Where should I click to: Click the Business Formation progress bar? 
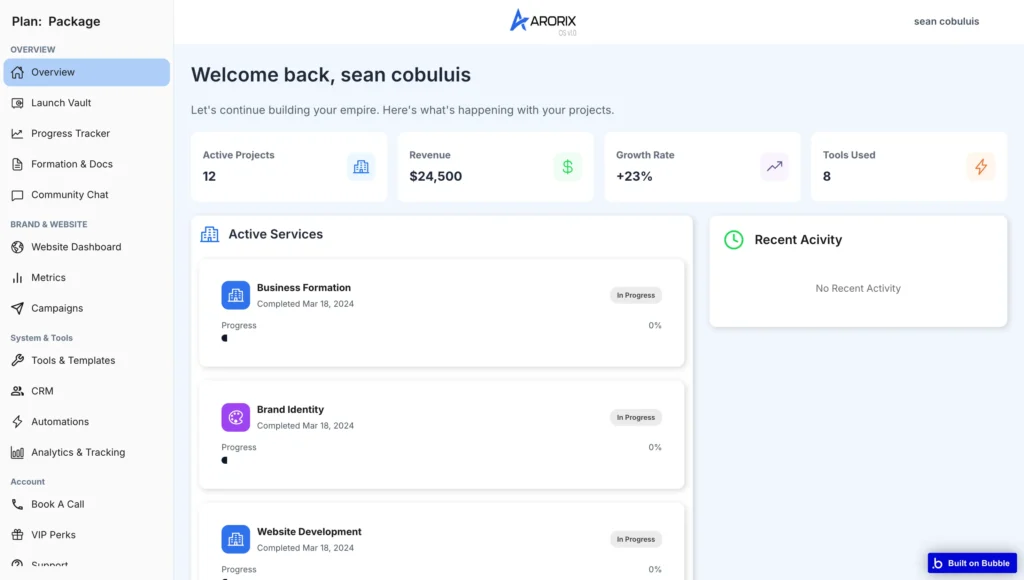441,338
